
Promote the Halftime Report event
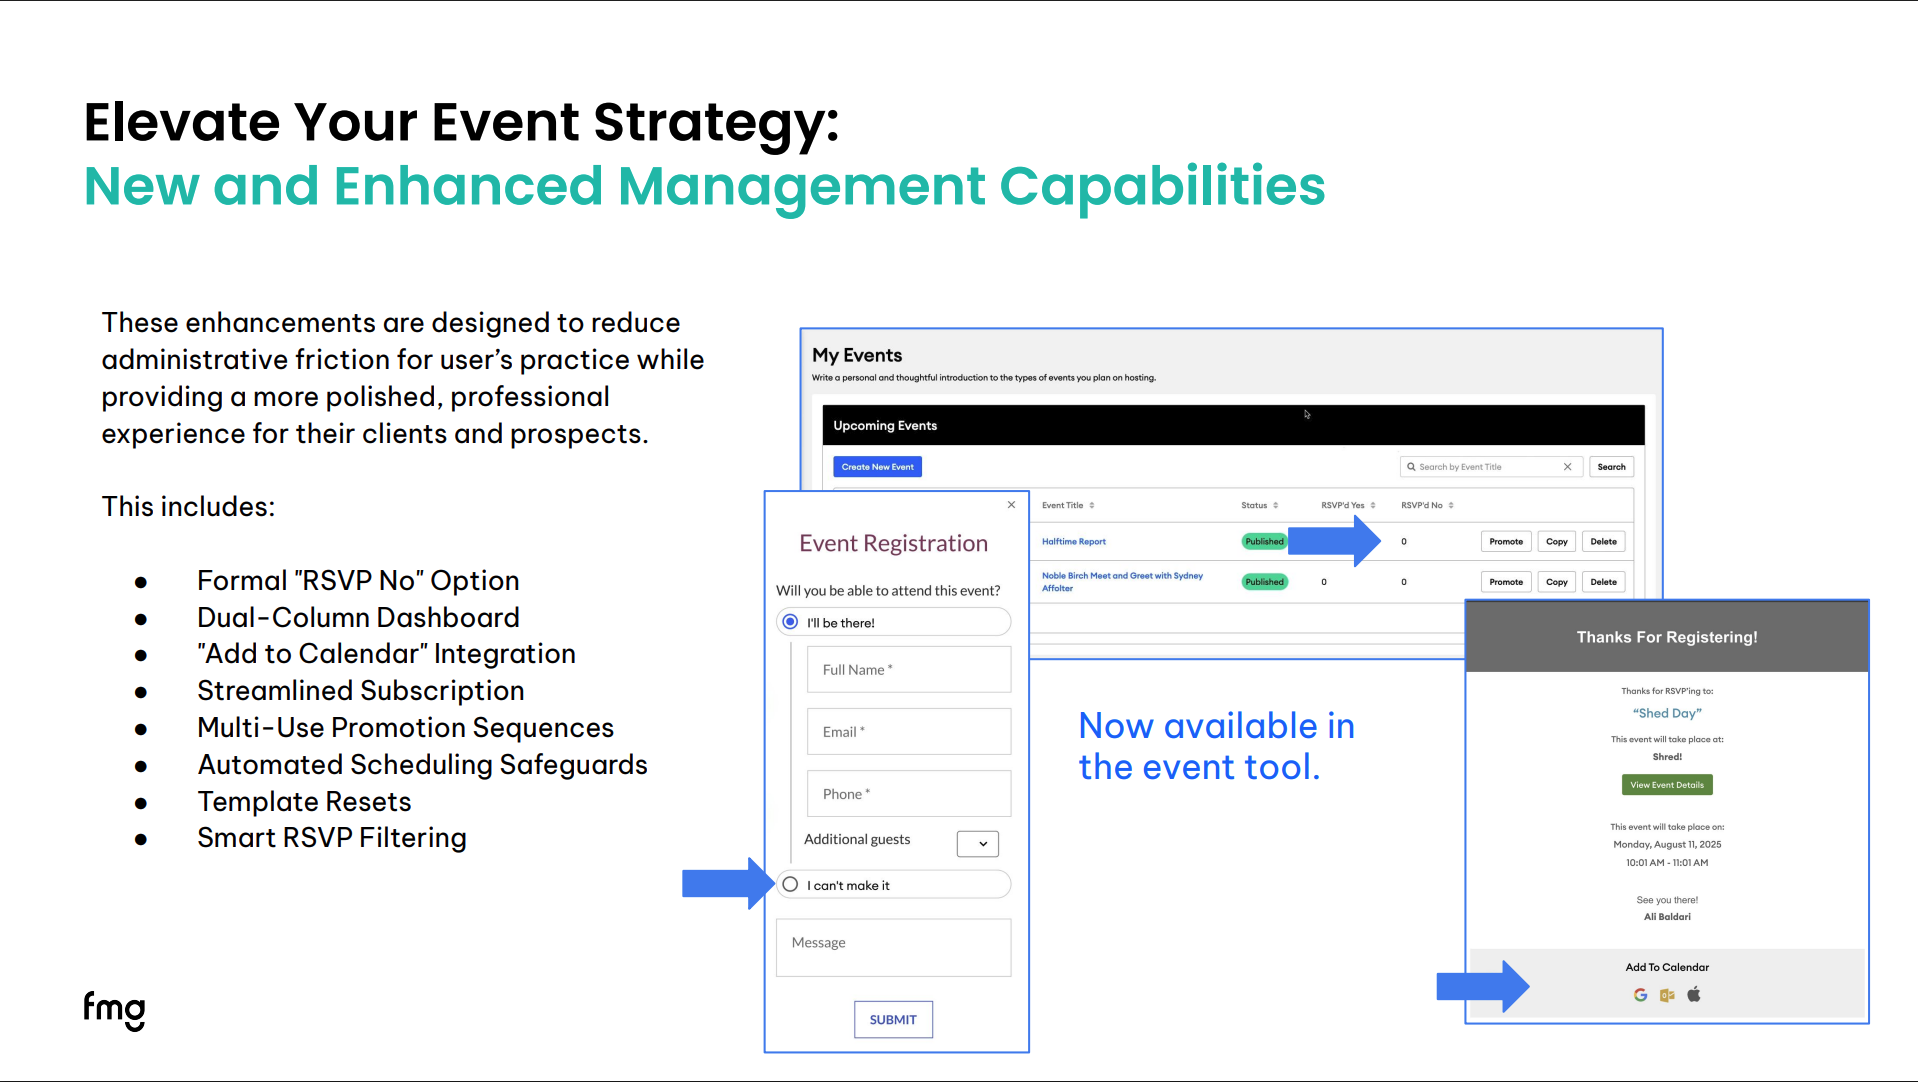(x=1506, y=541)
